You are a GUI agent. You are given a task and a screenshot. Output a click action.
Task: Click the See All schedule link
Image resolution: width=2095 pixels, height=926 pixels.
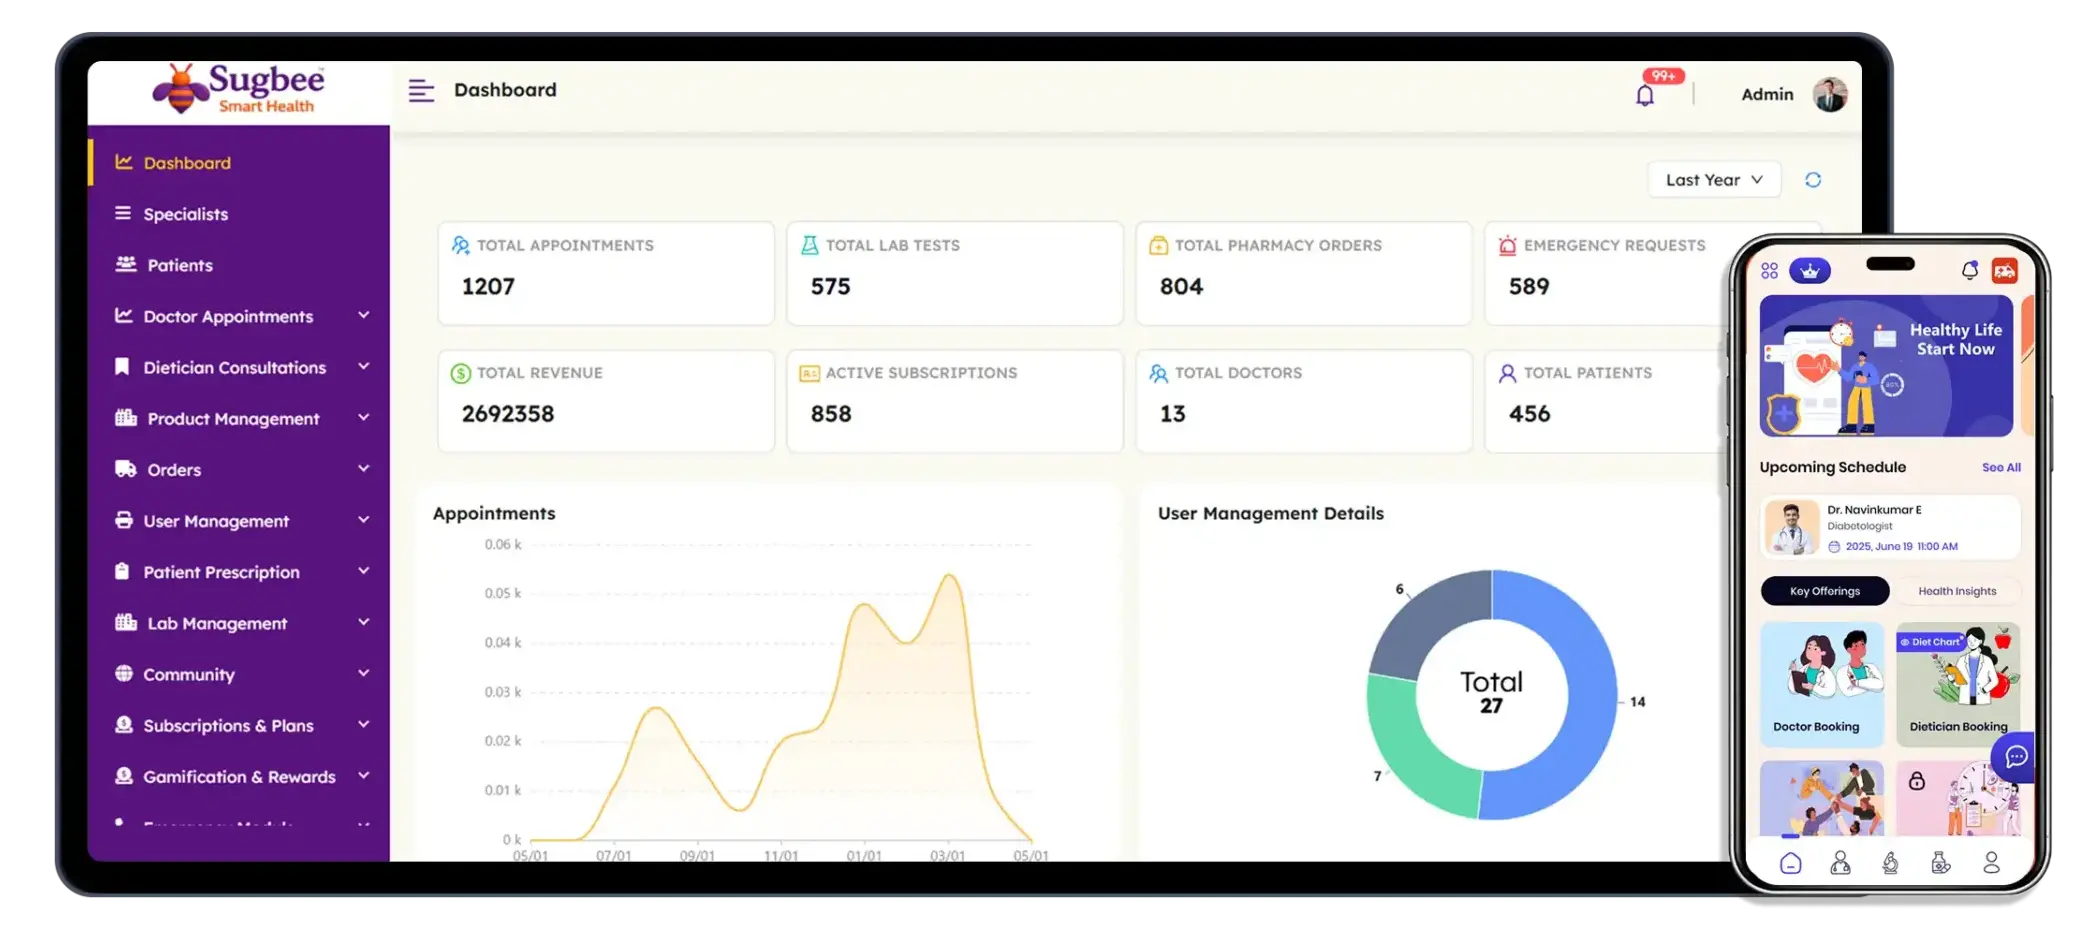click(2001, 467)
